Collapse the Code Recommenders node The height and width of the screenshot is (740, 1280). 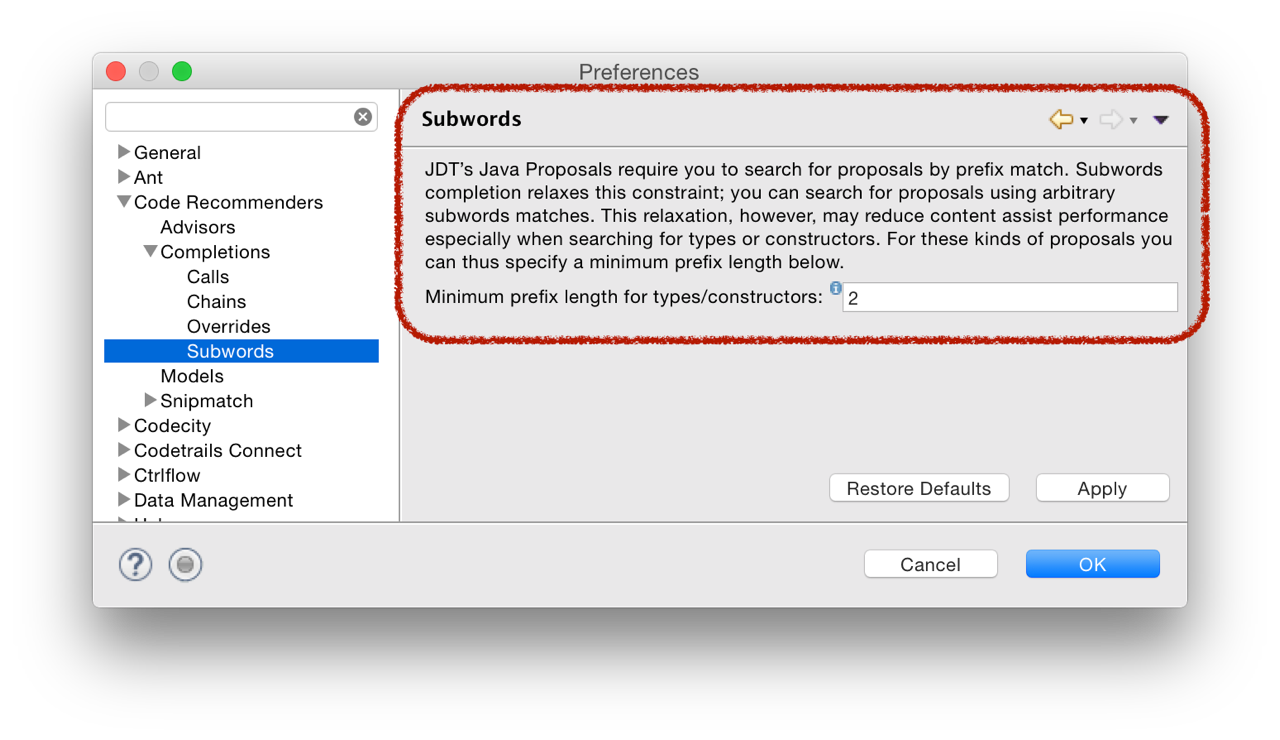pyautogui.click(x=124, y=202)
